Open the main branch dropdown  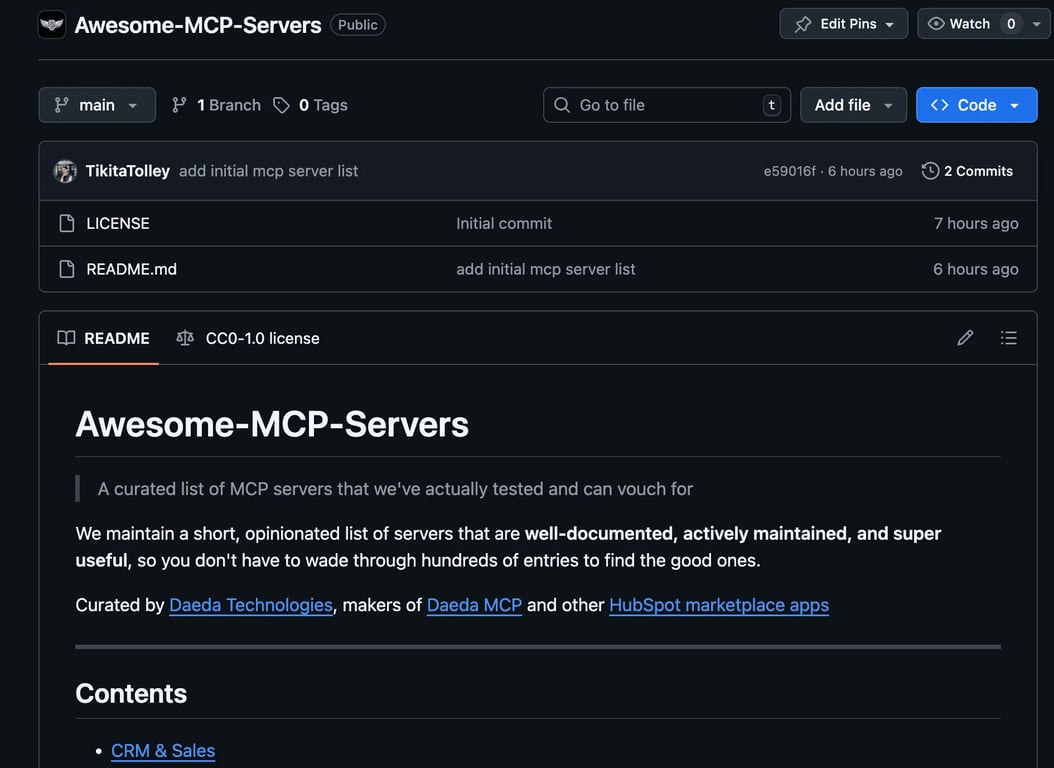coord(97,104)
